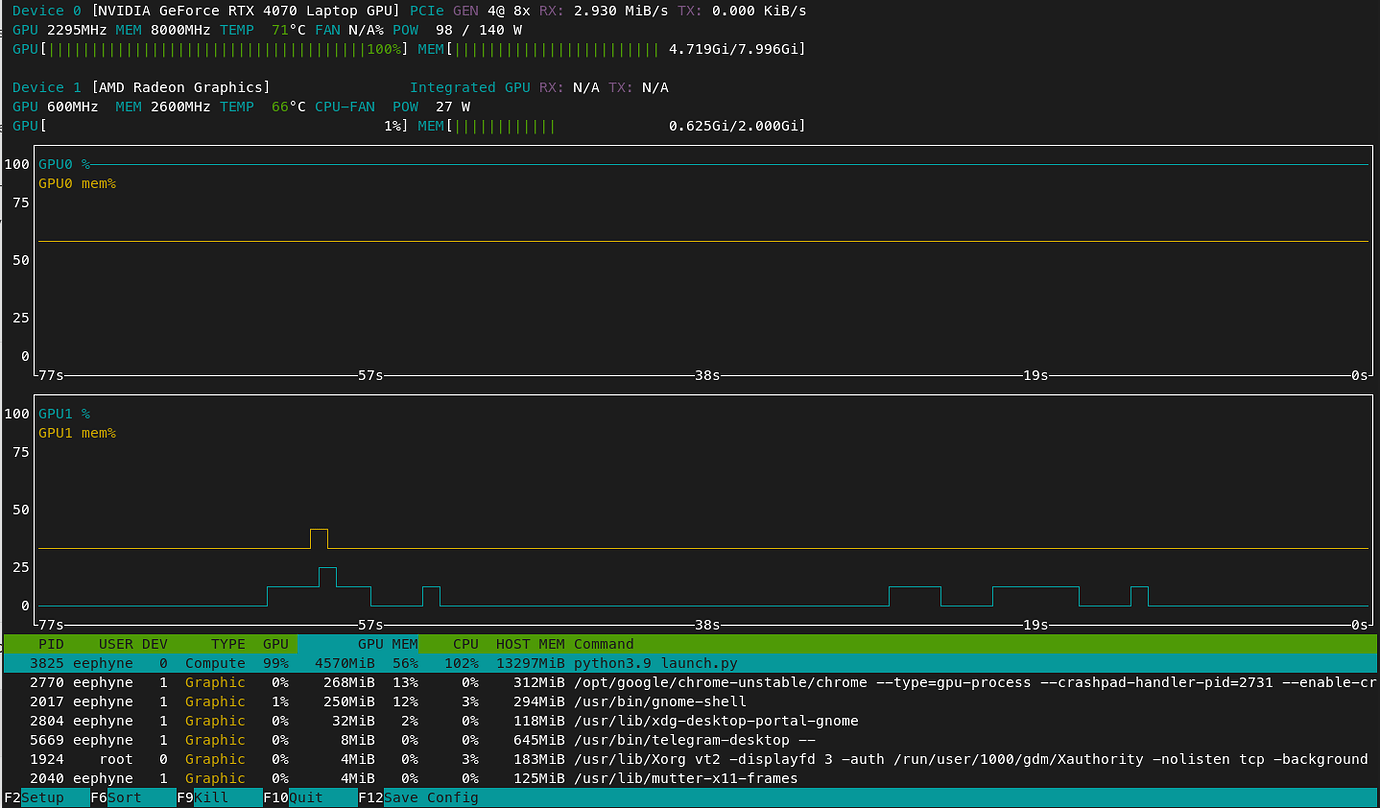Click the GPU1 mem% legend label

(77, 433)
